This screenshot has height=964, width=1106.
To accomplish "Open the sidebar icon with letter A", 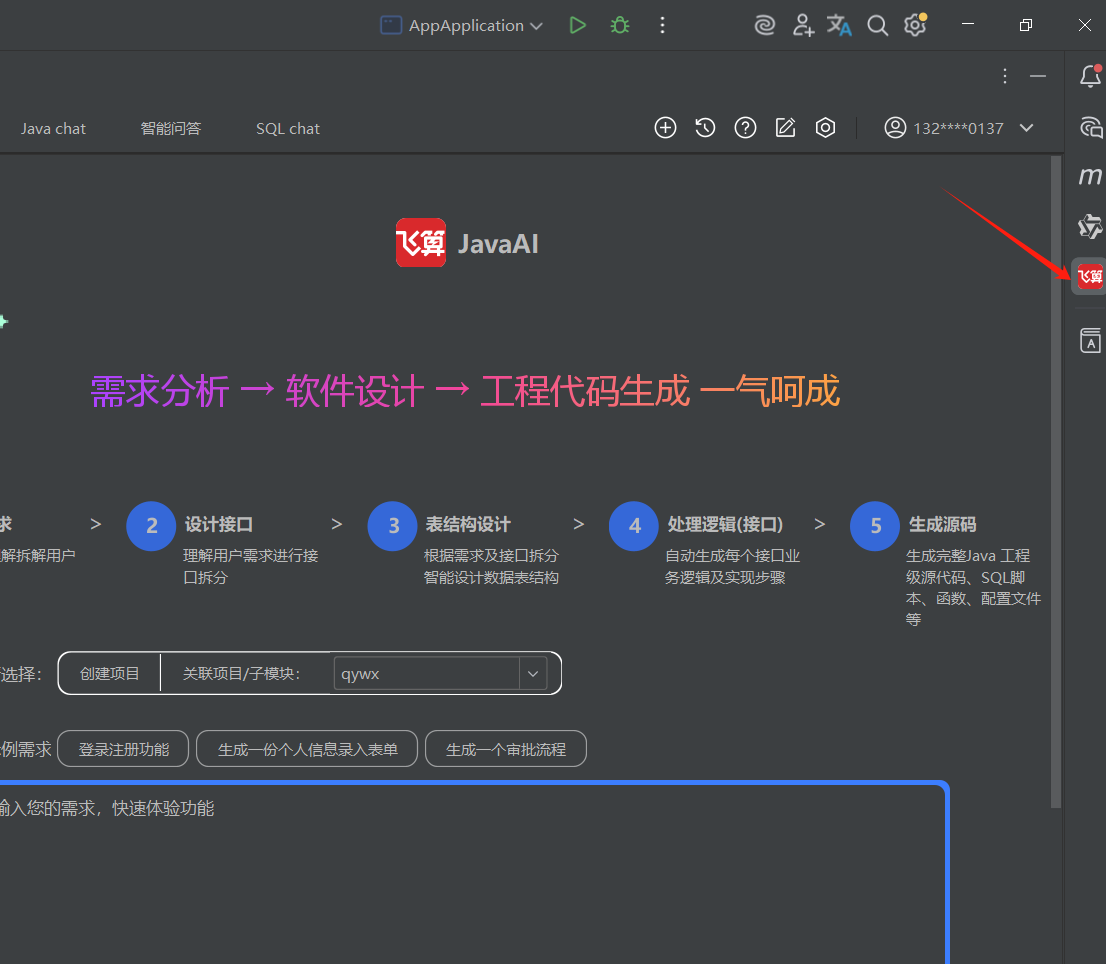I will pyautogui.click(x=1090, y=341).
